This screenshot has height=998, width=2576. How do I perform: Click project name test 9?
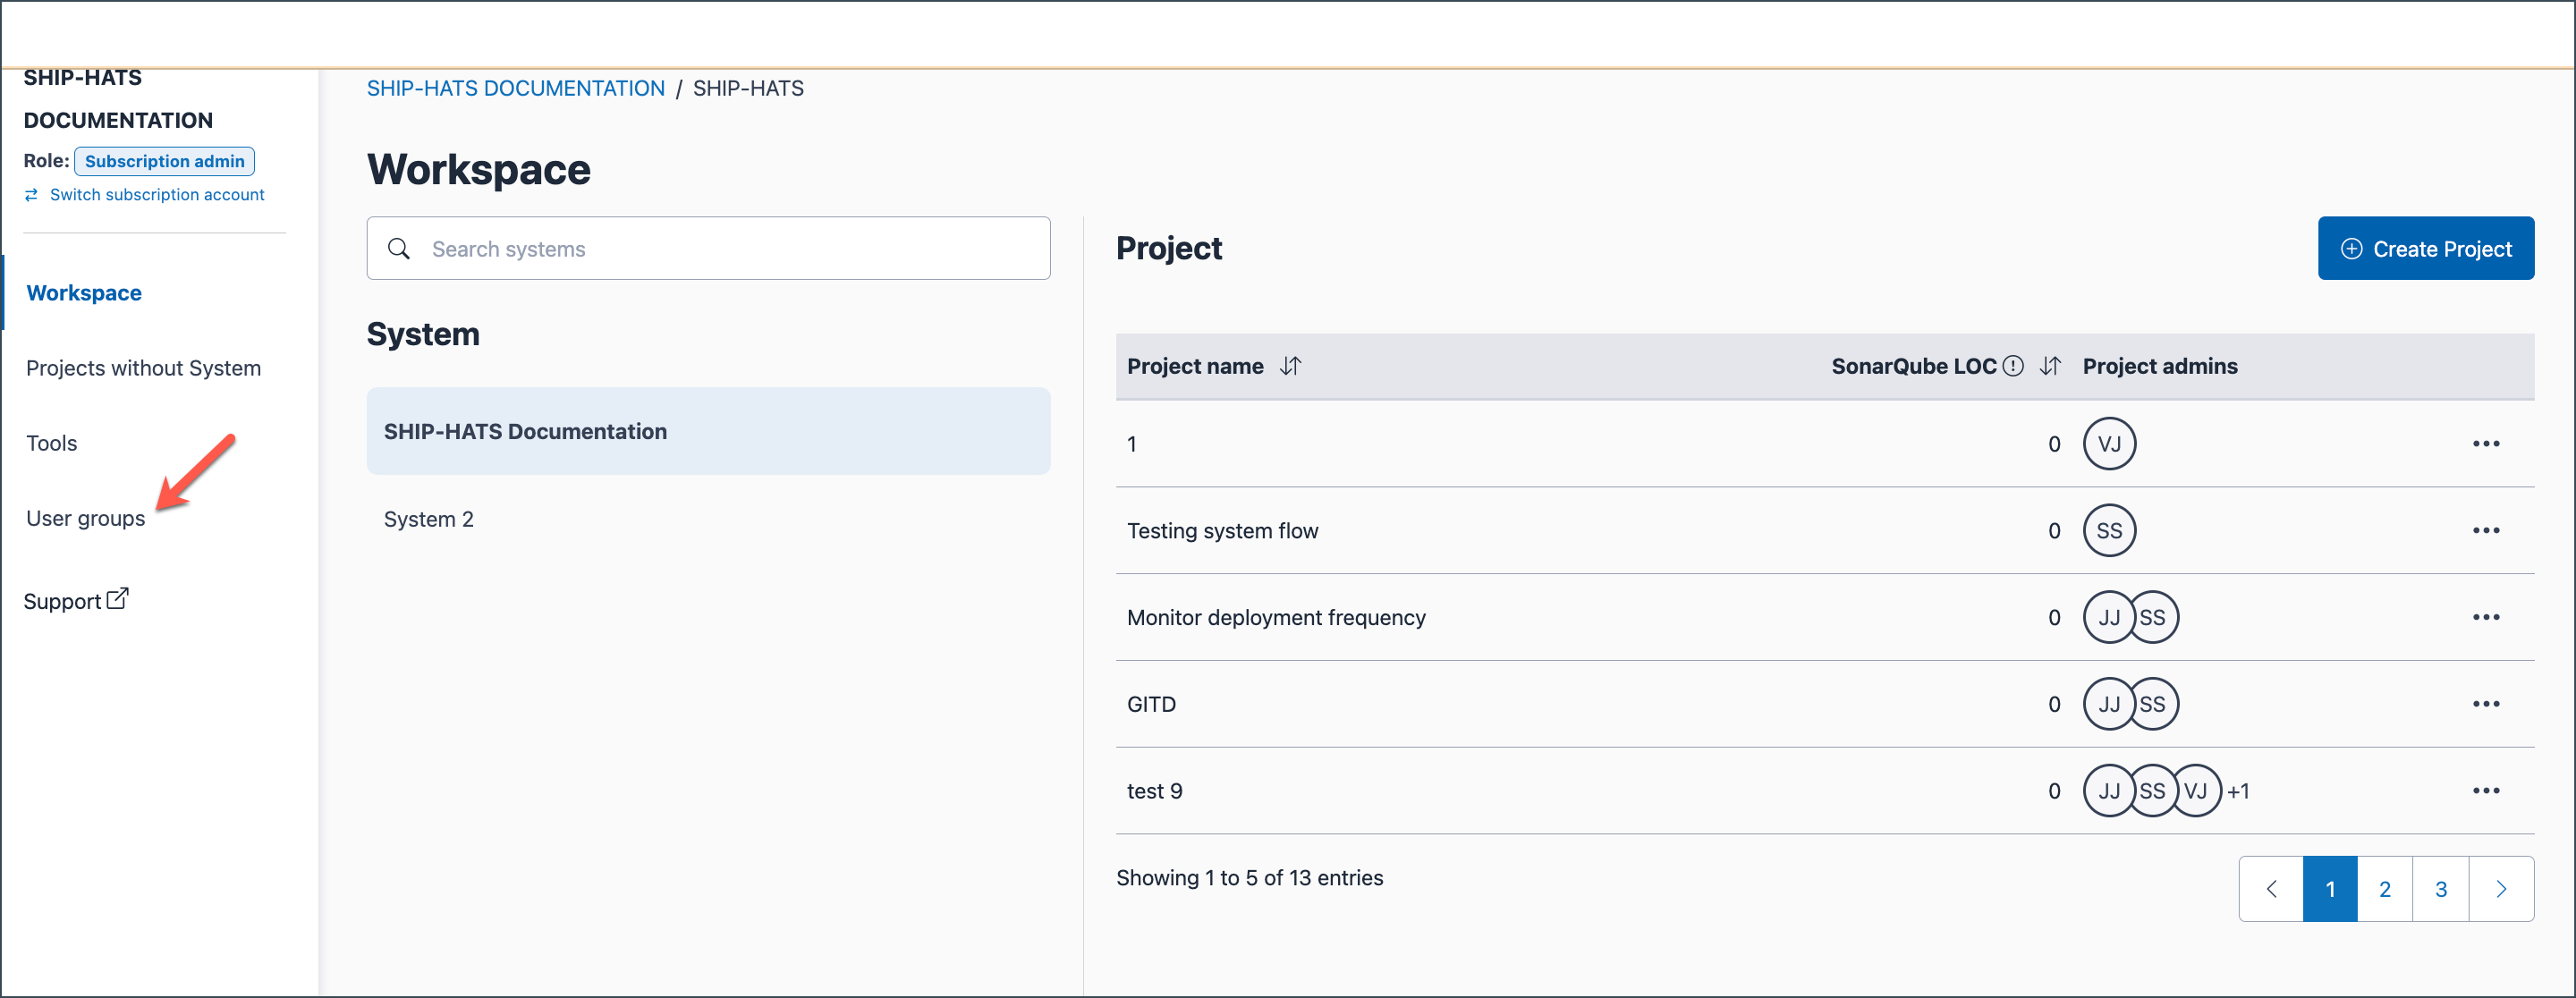click(x=1154, y=791)
